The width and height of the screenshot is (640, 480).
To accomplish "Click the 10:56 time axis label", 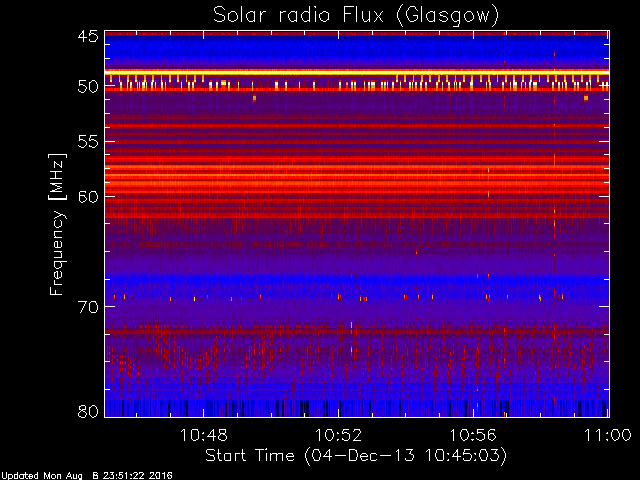I will point(473,435).
